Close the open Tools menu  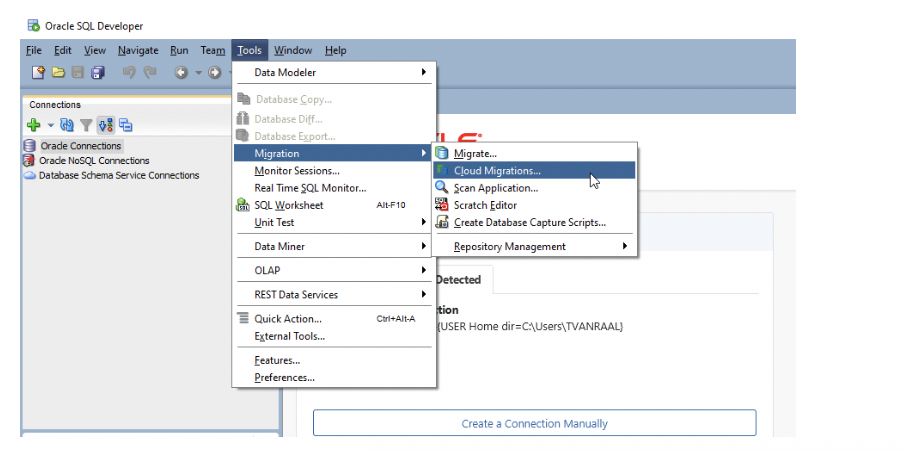click(250, 51)
